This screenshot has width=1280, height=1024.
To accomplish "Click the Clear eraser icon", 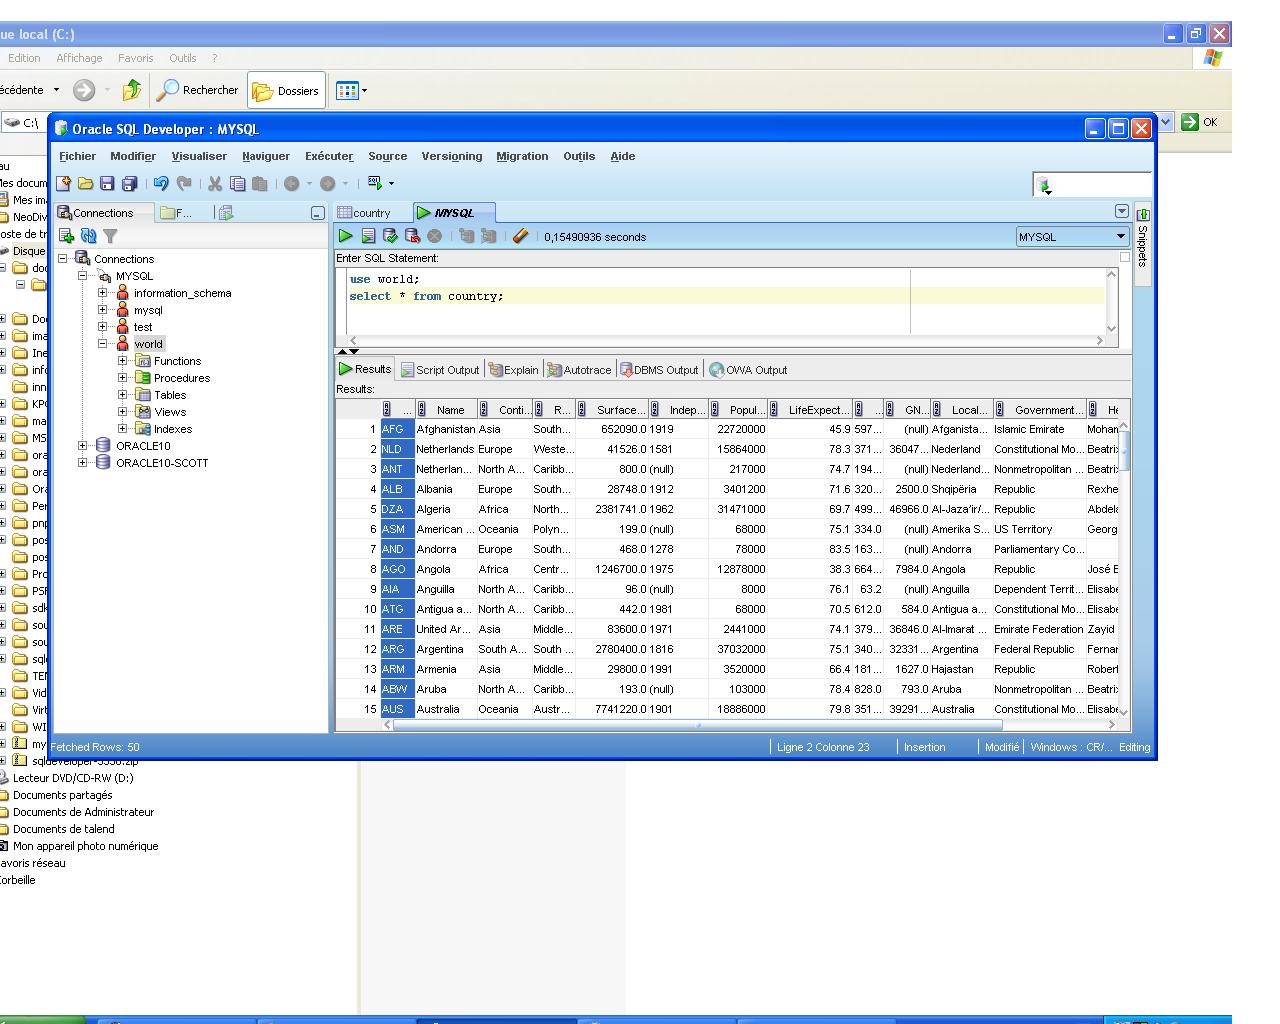I will (x=520, y=237).
